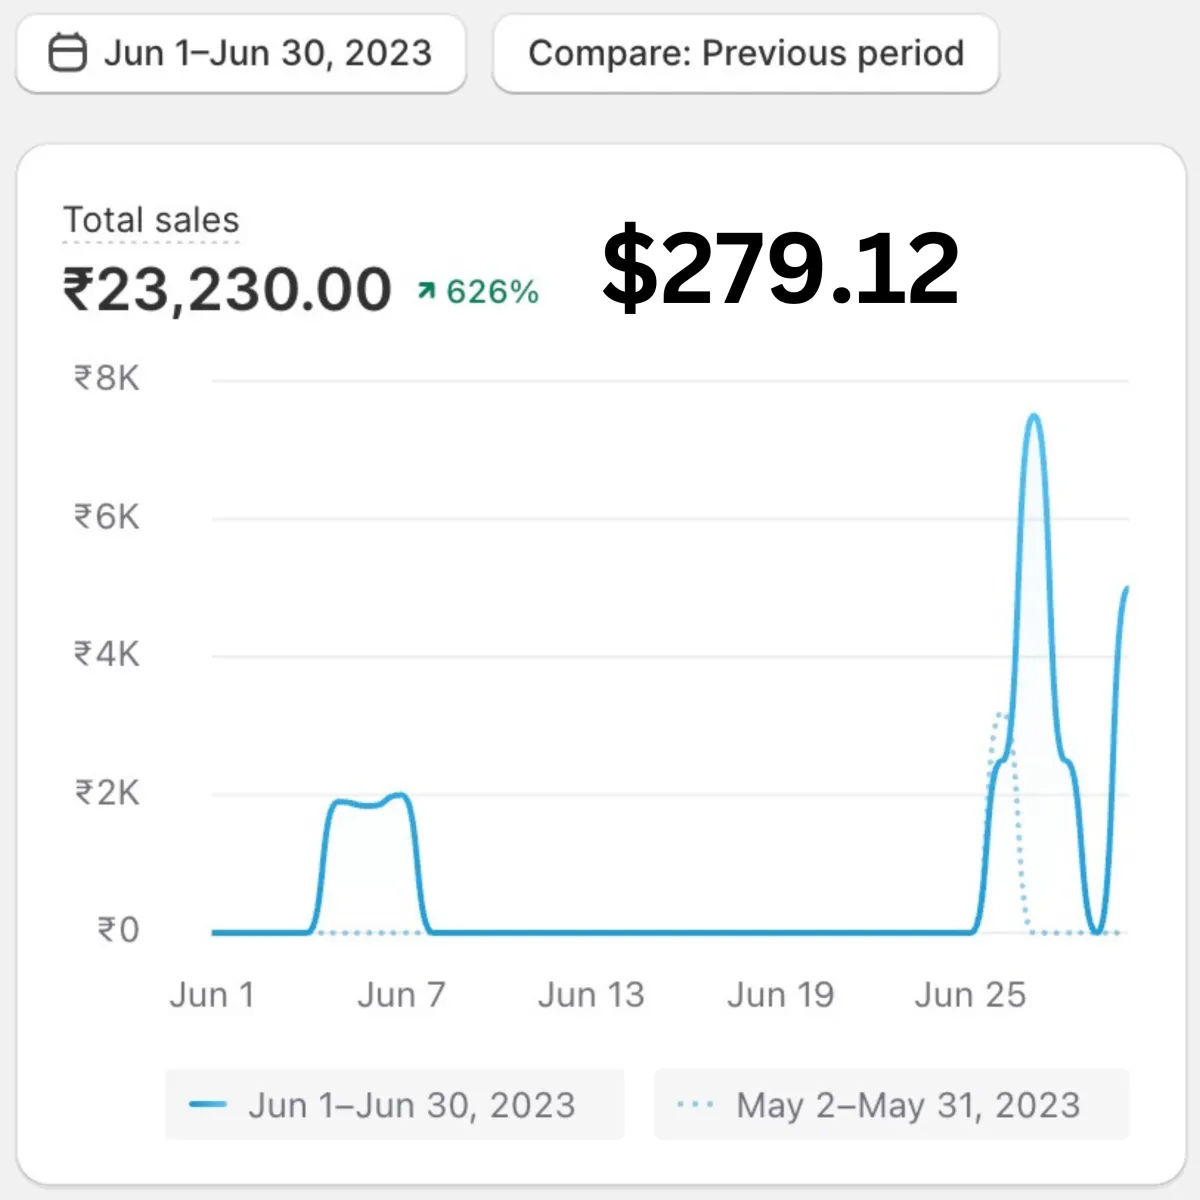This screenshot has height=1200, width=1200.
Task: Click the Total sales heading
Action: [151, 220]
